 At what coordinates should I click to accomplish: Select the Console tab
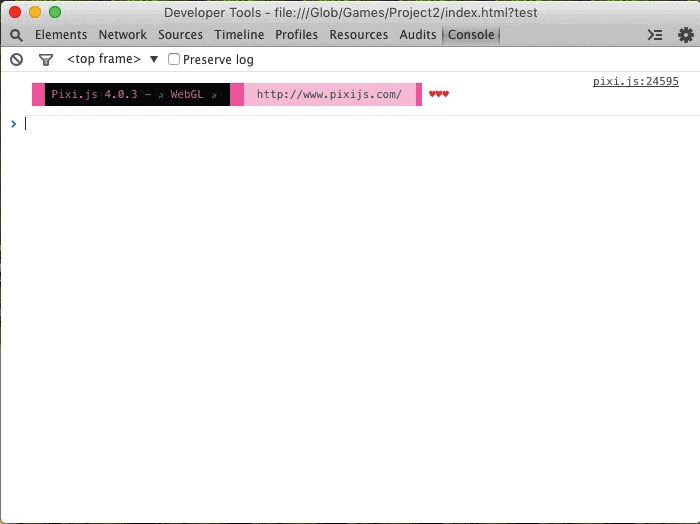click(x=471, y=35)
